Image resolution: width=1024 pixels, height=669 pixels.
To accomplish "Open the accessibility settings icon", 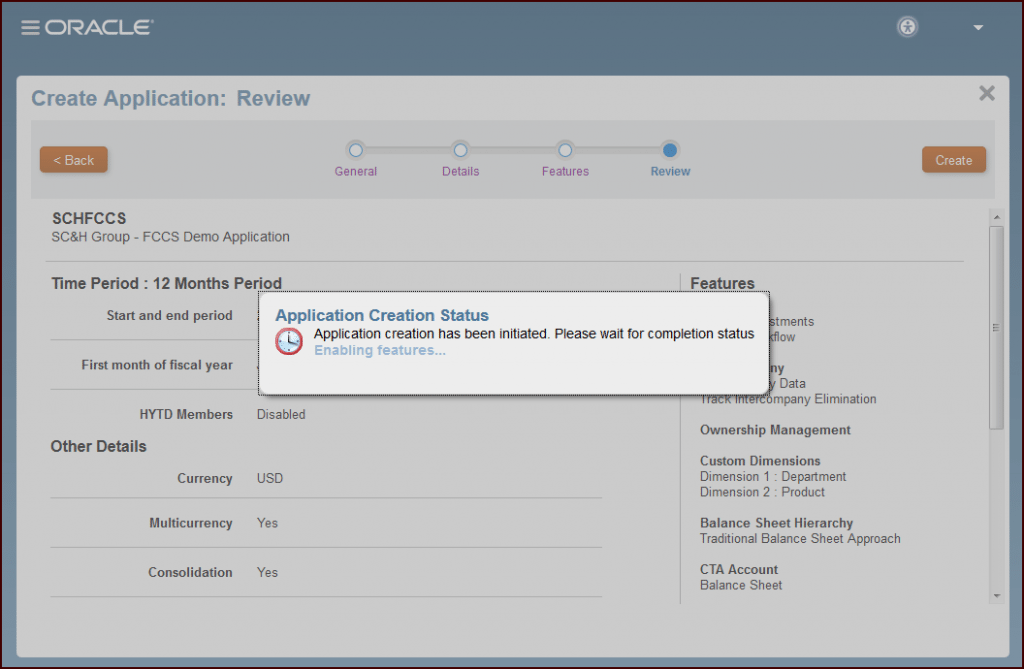I will (908, 27).
